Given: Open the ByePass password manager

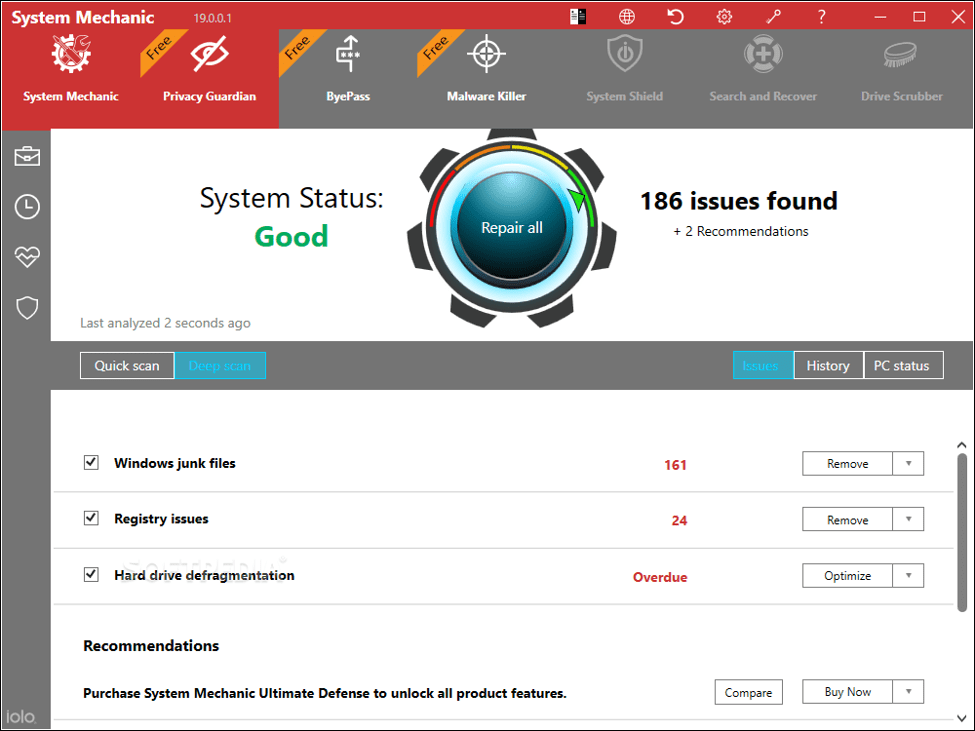Looking at the screenshot, I should pyautogui.click(x=348, y=68).
